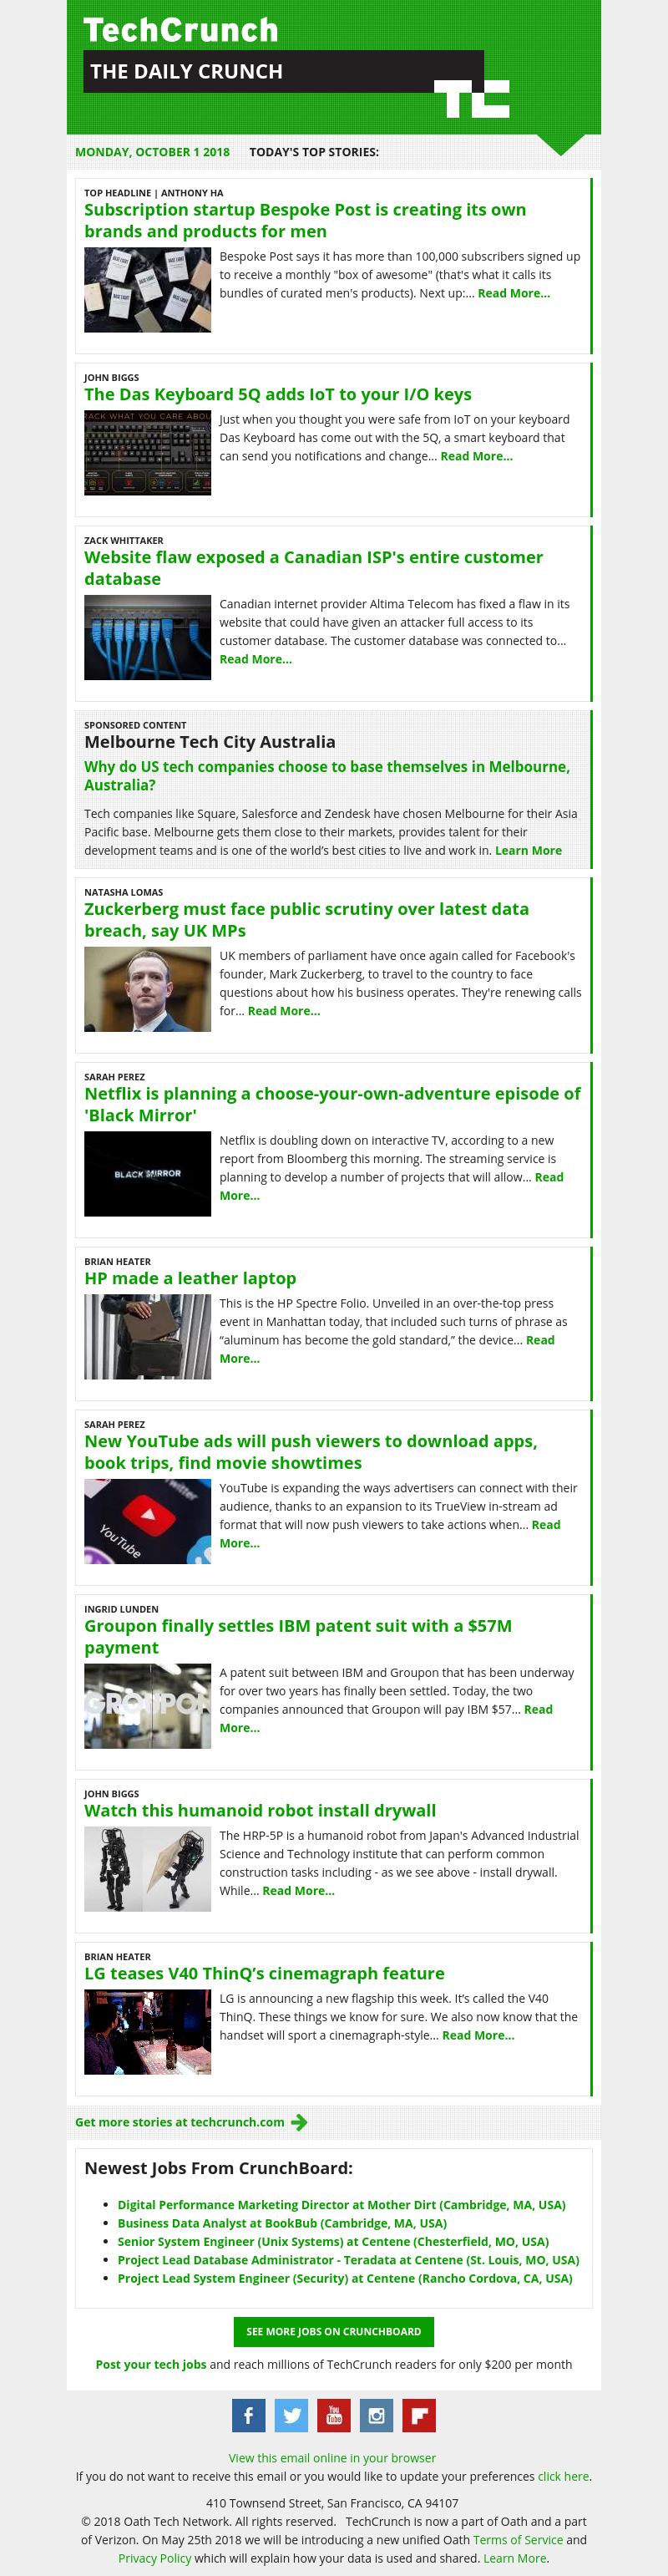Follow Read More on Canadian ISP story
This screenshot has height=2576, width=668.
click(x=256, y=659)
